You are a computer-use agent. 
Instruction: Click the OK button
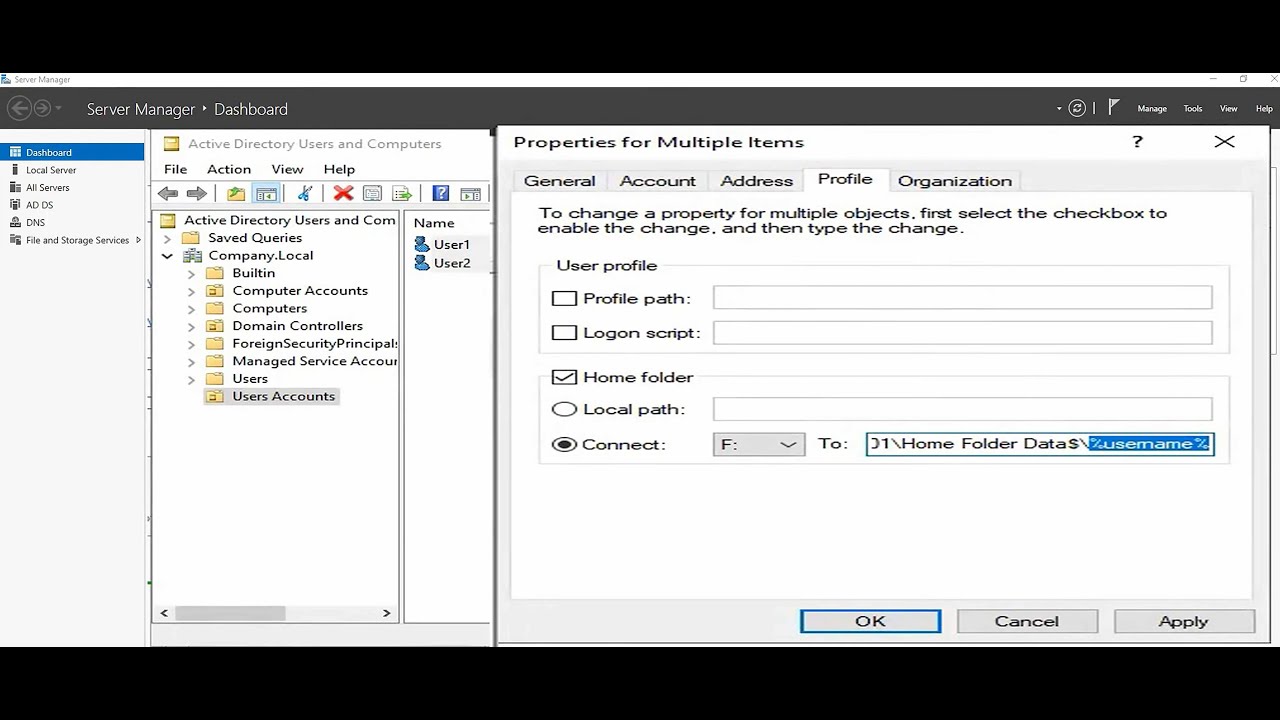pos(870,621)
